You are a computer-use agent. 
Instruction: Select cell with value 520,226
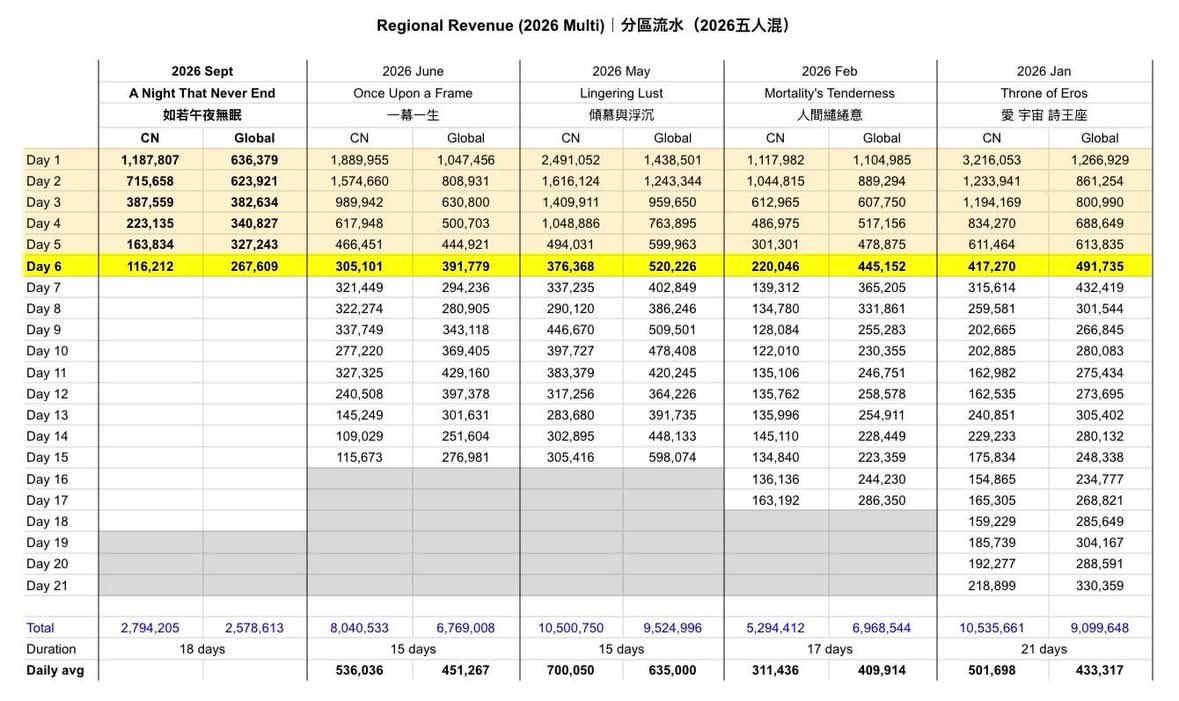[x=672, y=266]
